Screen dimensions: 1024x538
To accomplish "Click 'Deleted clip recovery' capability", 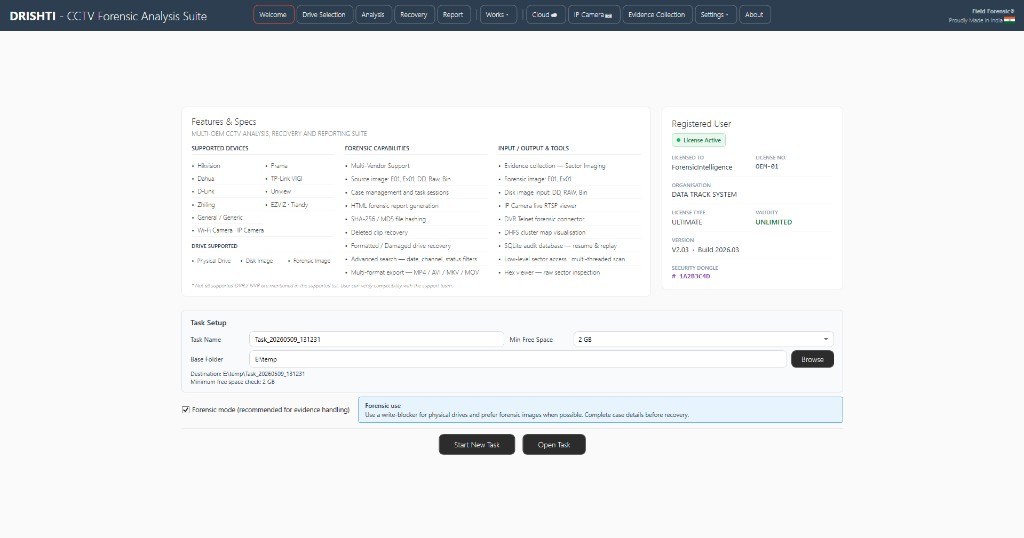I will point(379,232).
